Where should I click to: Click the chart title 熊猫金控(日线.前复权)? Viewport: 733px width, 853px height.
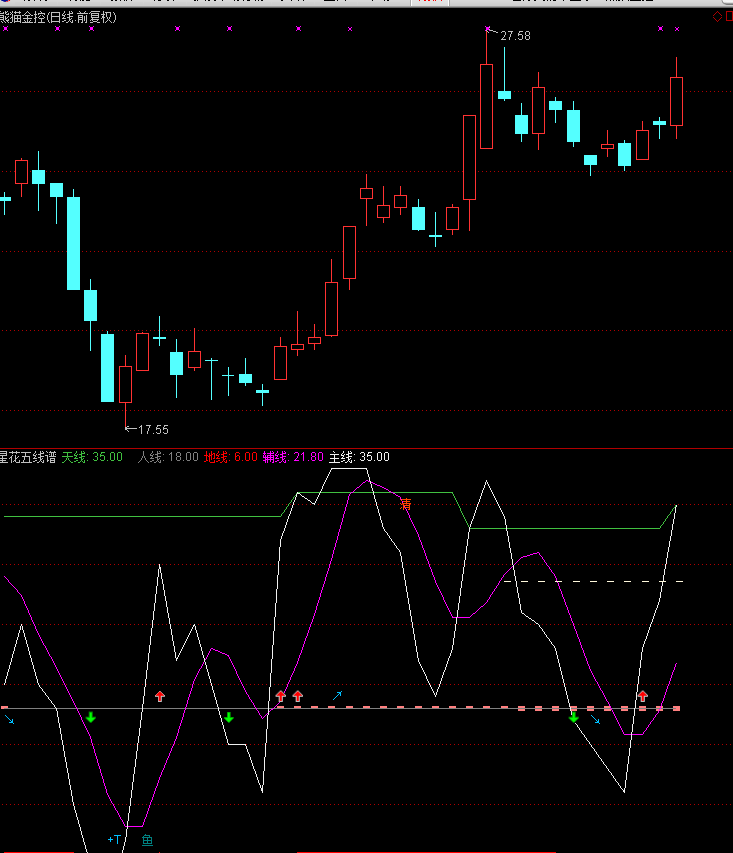[58, 17]
